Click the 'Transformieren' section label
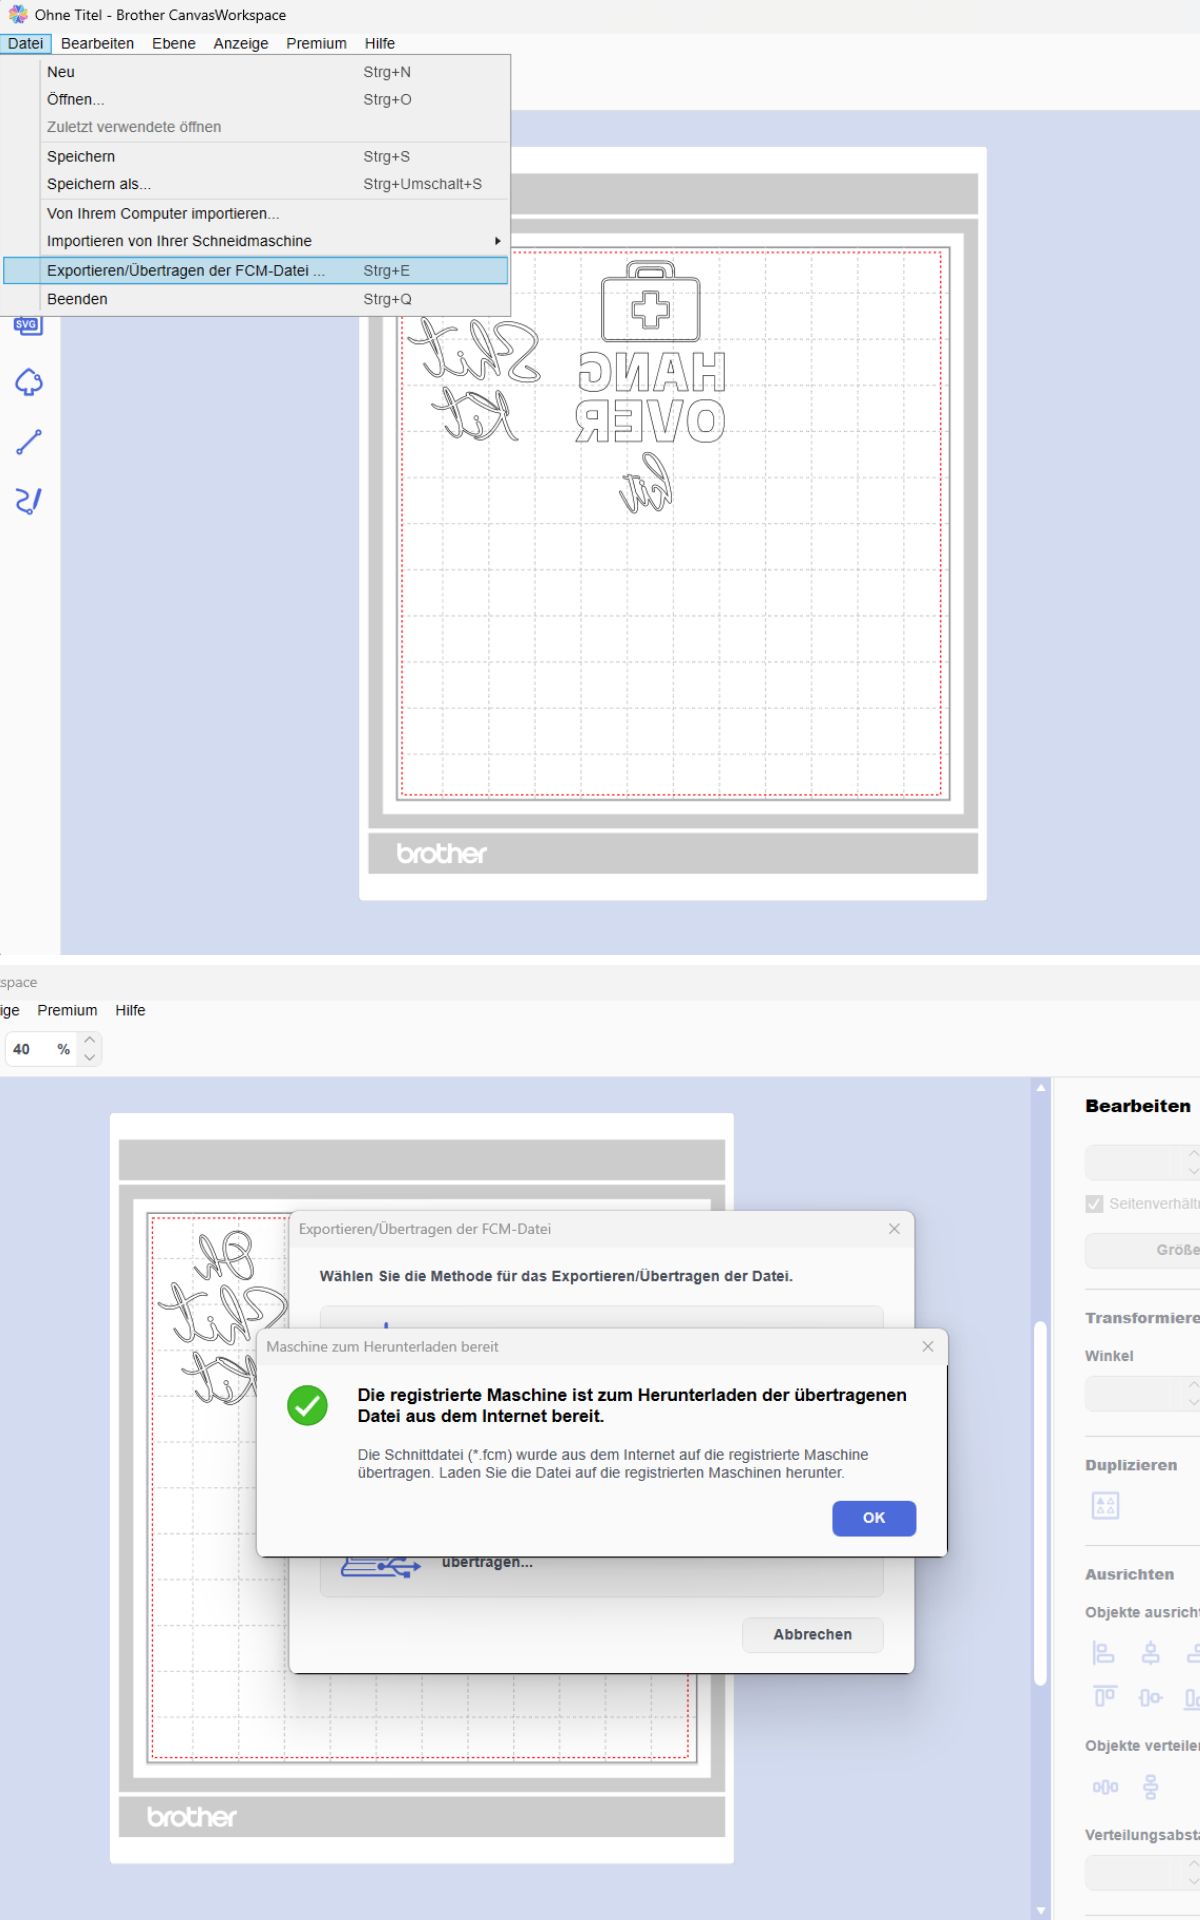Screen dimensions: 1200x1920 point(1142,1318)
